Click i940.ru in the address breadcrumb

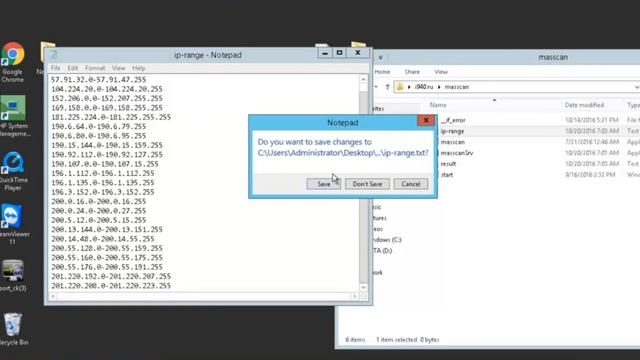424,87
